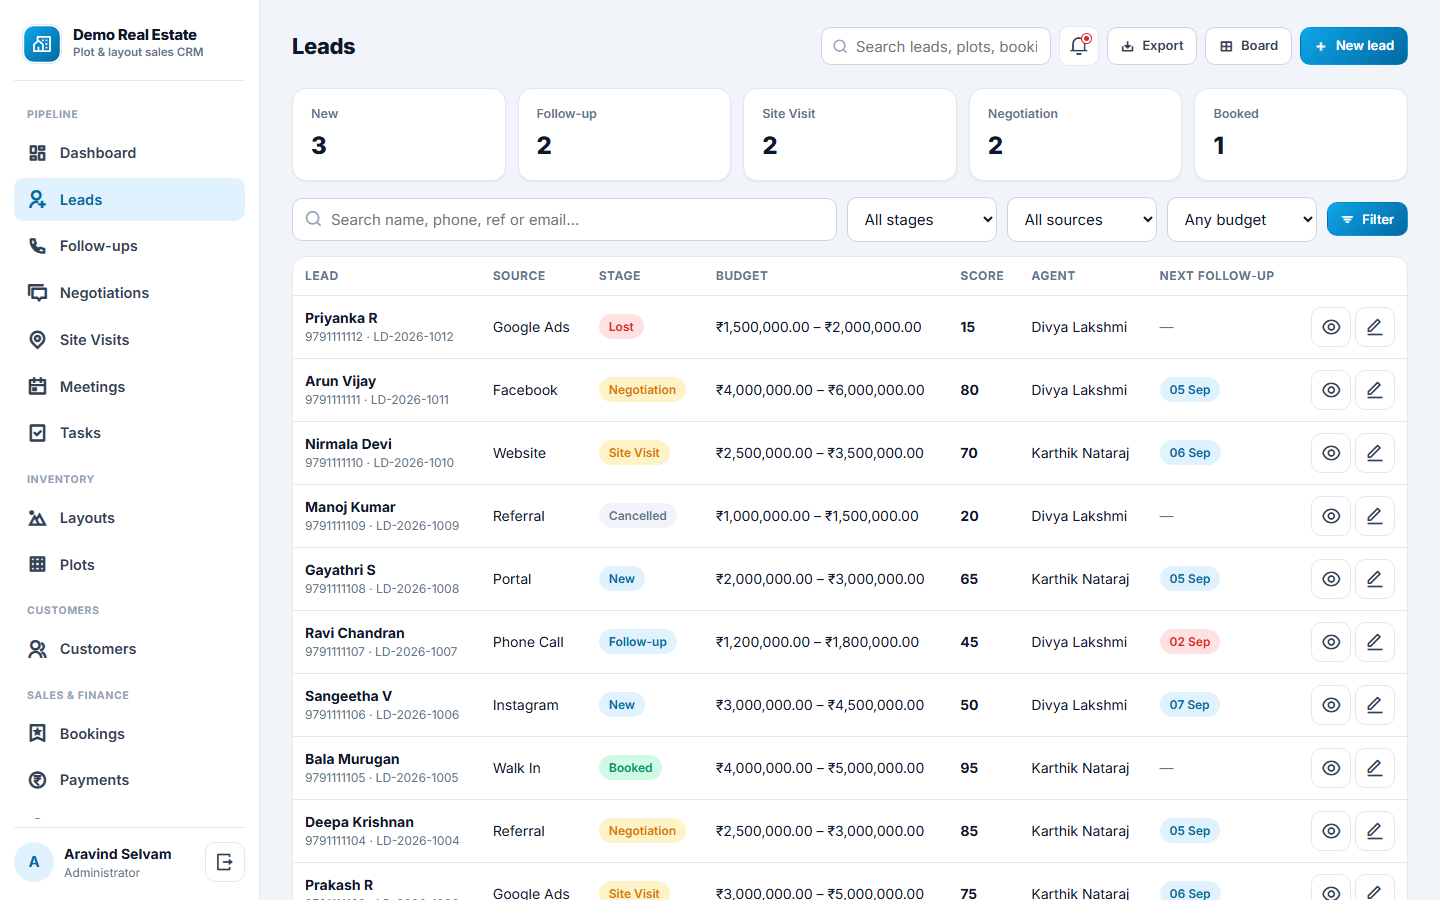Click the New lead button
Image resolution: width=1440 pixels, height=900 pixels.
1353,46
